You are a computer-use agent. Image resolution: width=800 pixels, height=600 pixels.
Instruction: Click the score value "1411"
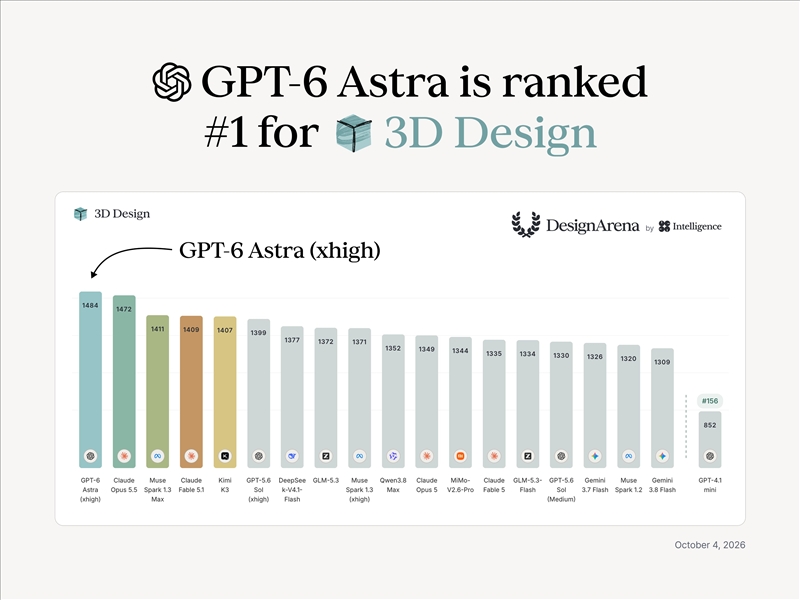point(158,329)
